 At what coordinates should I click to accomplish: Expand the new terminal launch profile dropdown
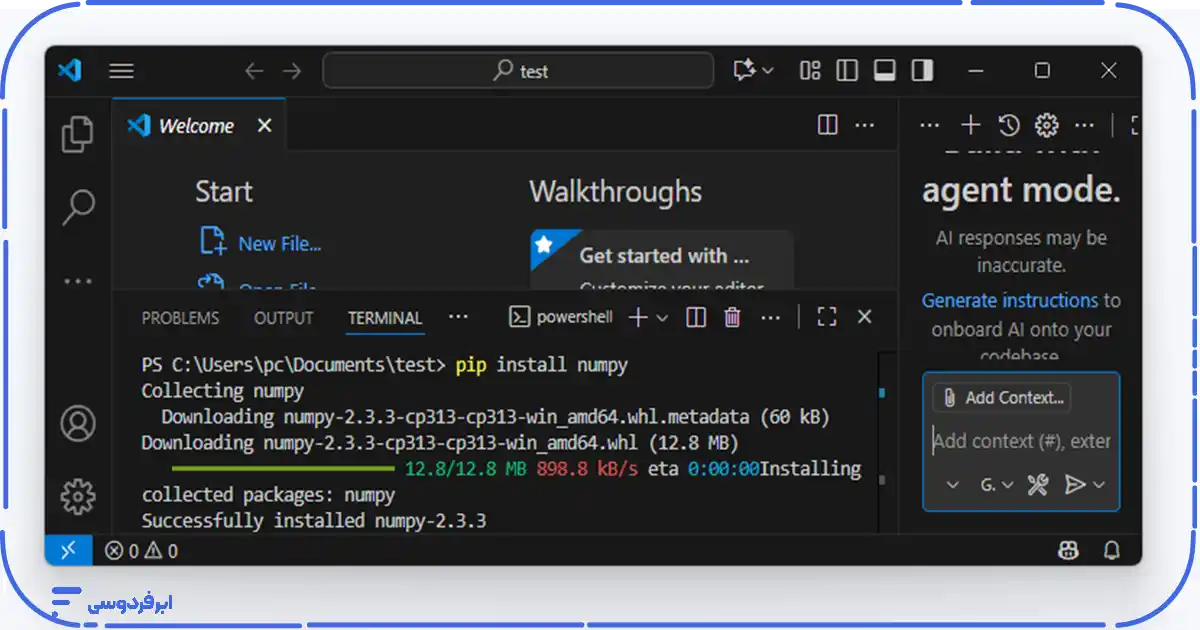coord(662,318)
